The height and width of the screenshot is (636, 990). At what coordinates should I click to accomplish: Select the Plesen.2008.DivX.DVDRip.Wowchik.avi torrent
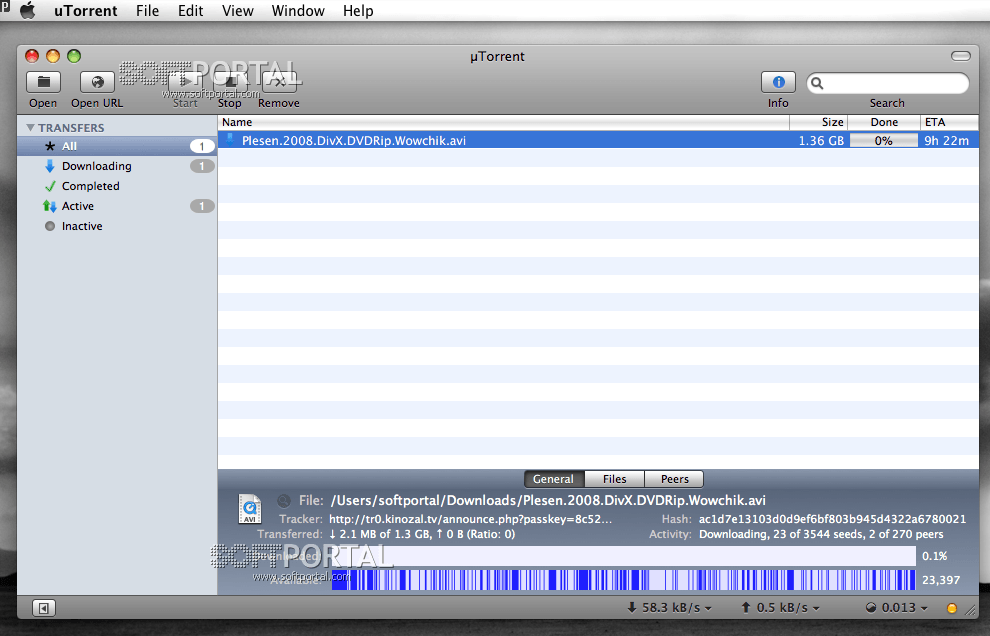click(599, 140)
